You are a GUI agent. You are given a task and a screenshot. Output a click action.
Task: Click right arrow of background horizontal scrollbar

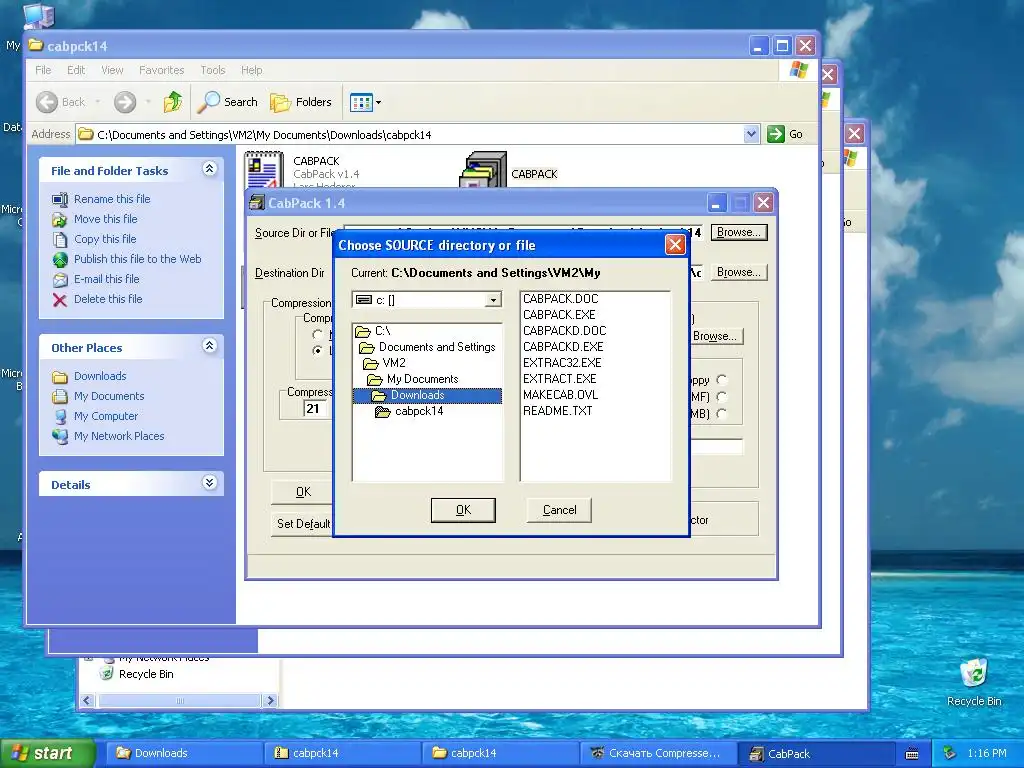click(x=271, y=700)
